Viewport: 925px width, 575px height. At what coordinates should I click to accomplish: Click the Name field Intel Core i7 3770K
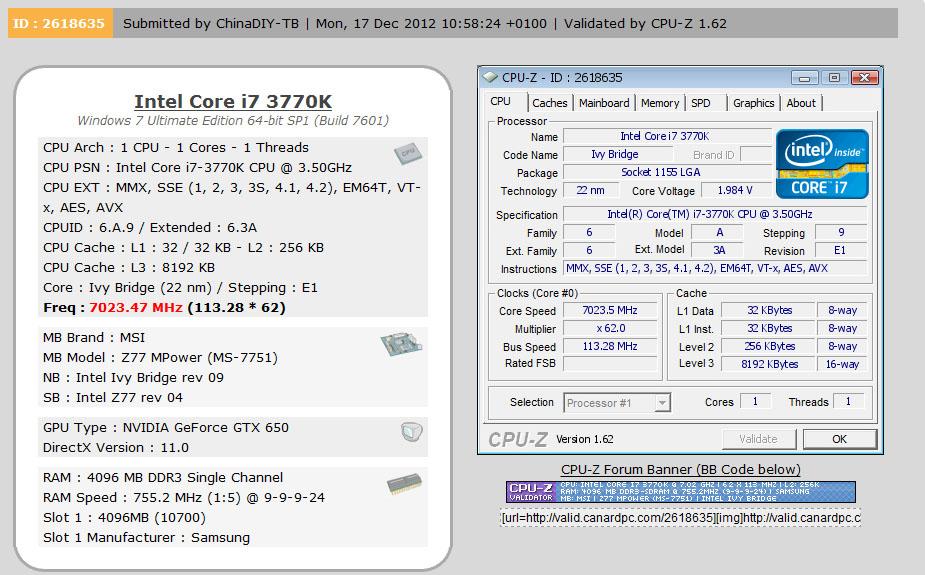[667, 136]
